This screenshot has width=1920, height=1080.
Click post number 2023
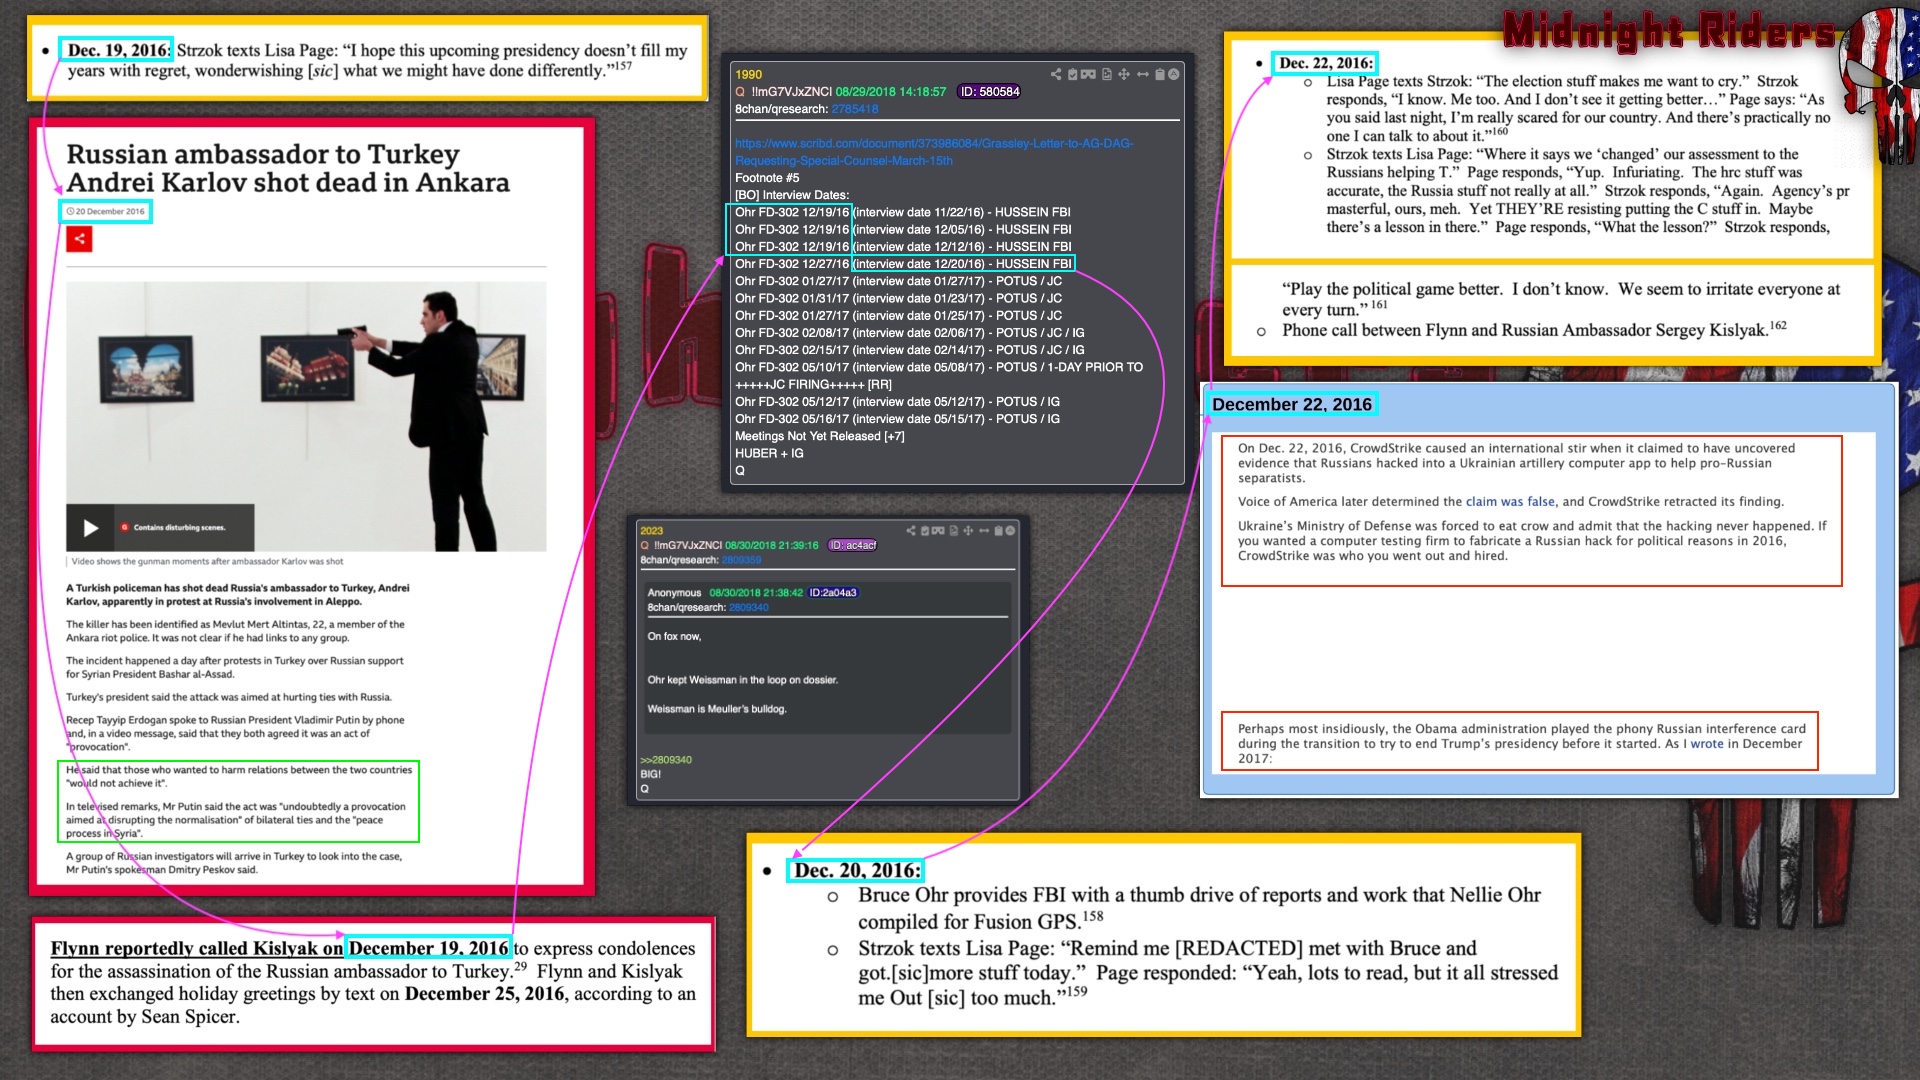pyautogui.click(x=652, y=531)
